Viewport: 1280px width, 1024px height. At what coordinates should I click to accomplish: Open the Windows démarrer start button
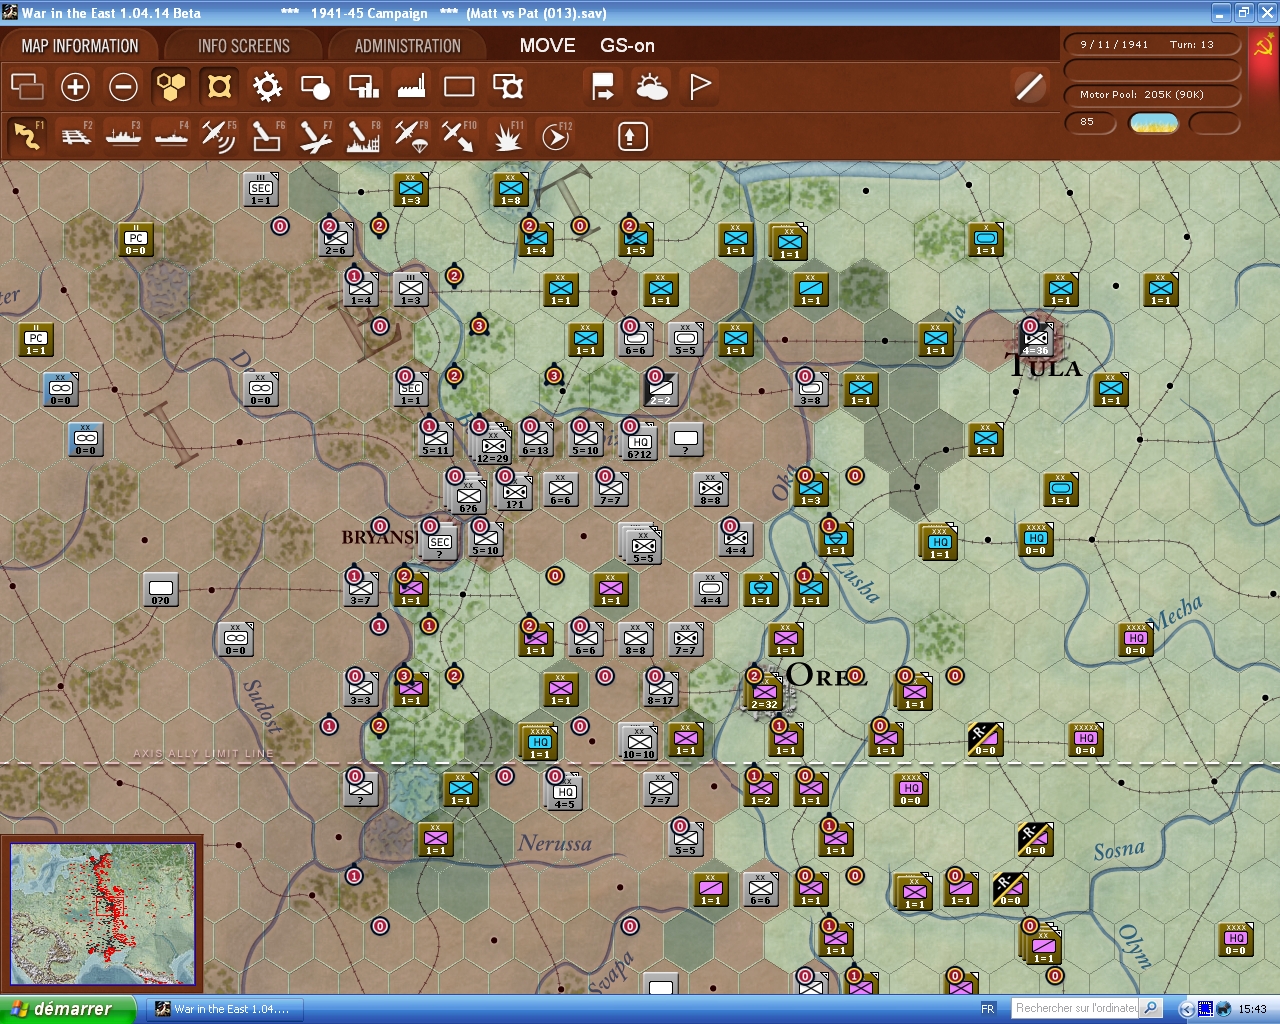68,1009
